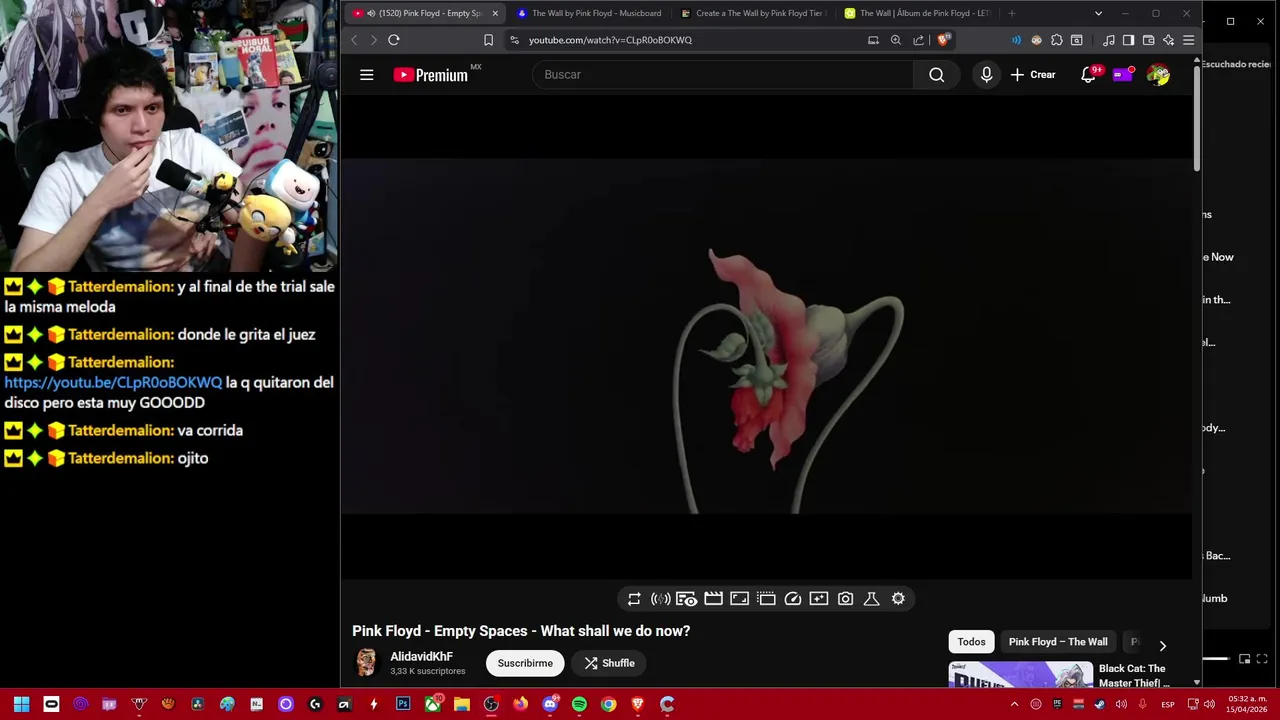
Task: Open ESP keyboard language selector
Action: pyautogui.click(x=1168, y=704)
